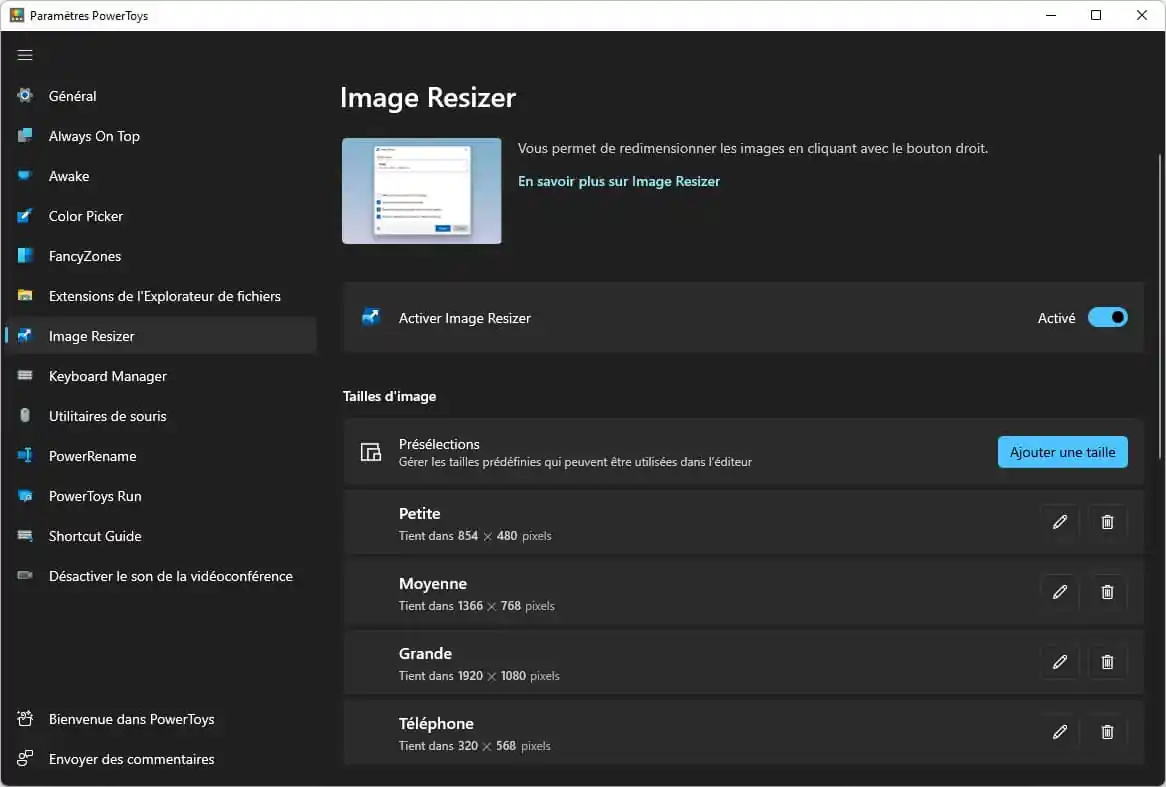Viewport: 1166px width, 787px height.
Task: Click the PowerToys Run icon
Action: (x=25, y=495)
